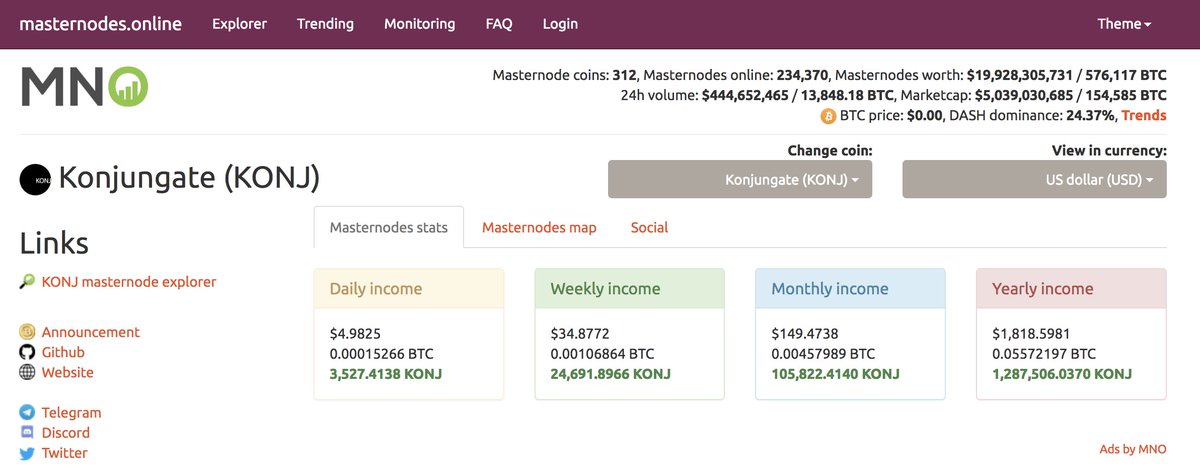This screenshot has width=1200, height=476.
Task: Open the Announcement link
Action: [91, 332]
